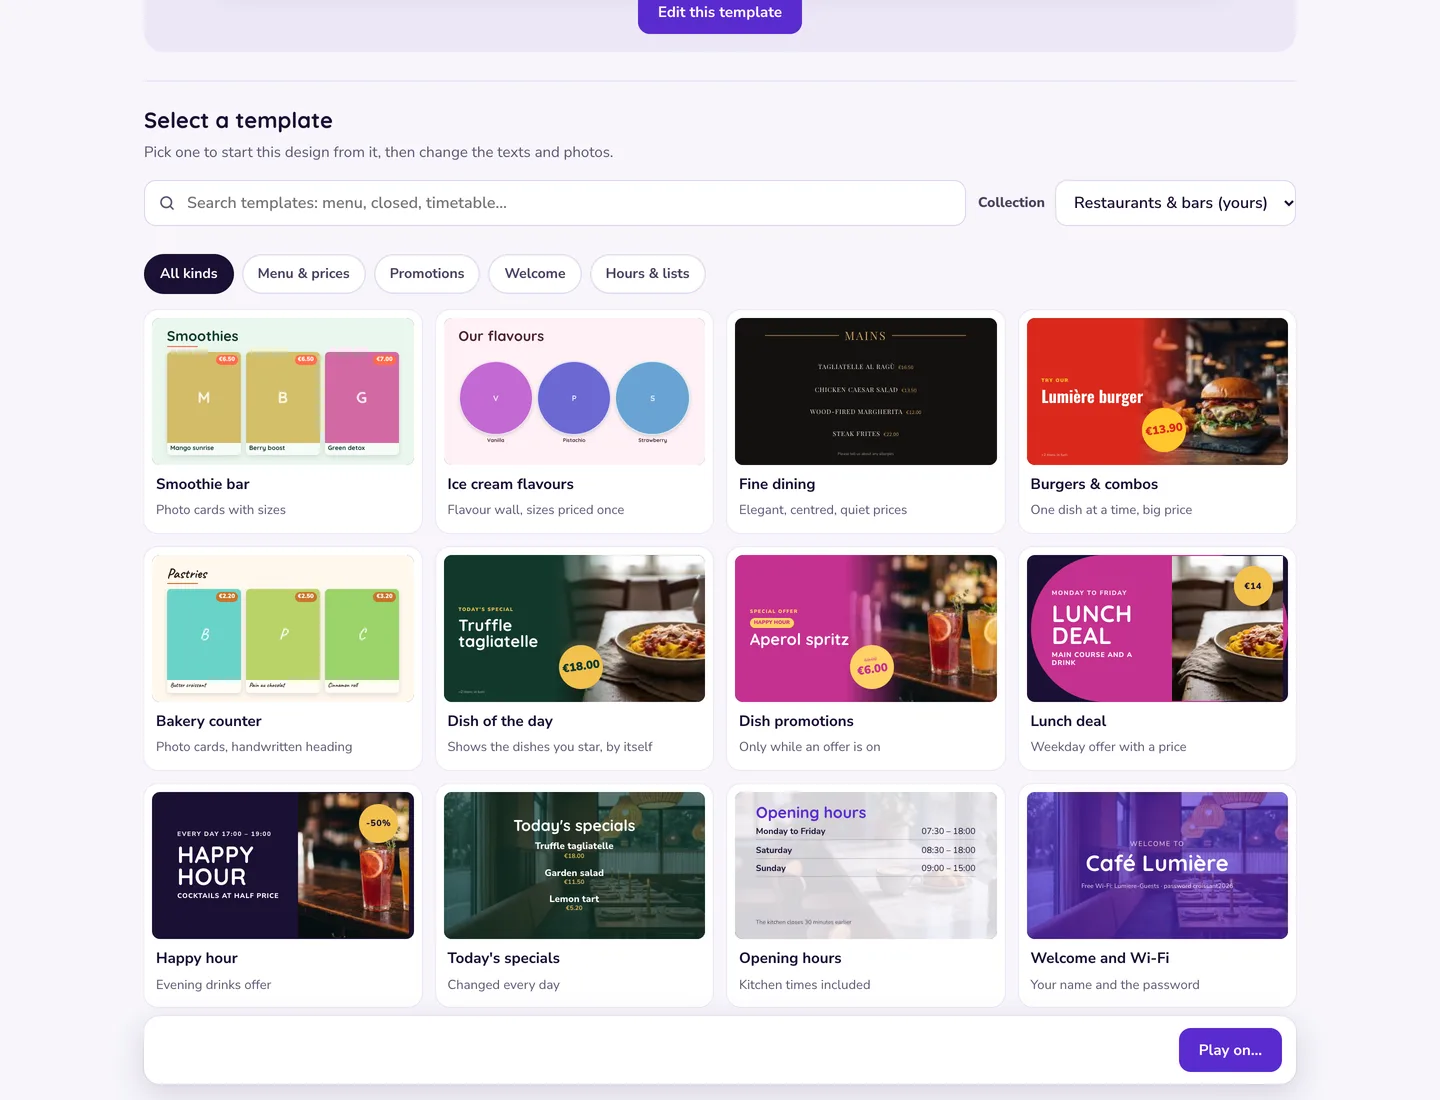Click 'Weekday offer with a price' description
Viewport: 1440px width, 1100px height.
[1108, 747]
